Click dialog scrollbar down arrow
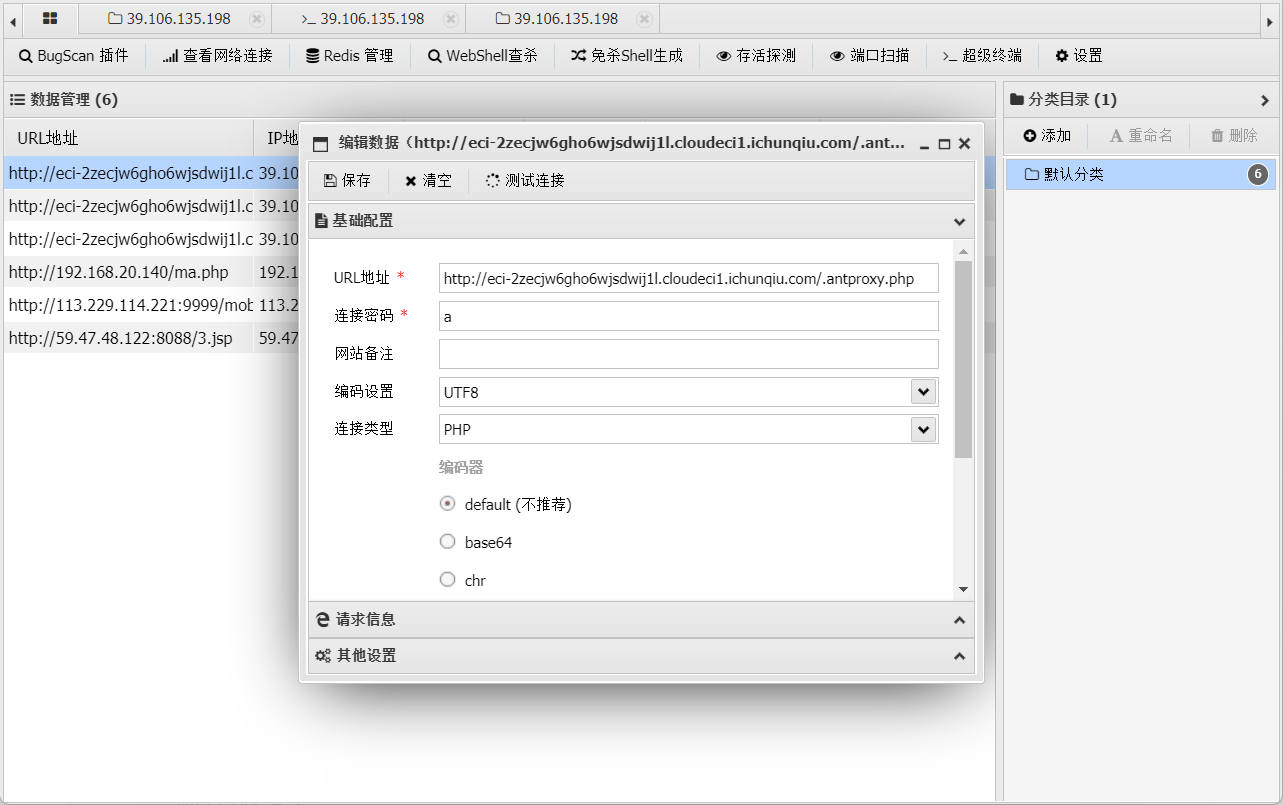 click(x=964, y=590)
